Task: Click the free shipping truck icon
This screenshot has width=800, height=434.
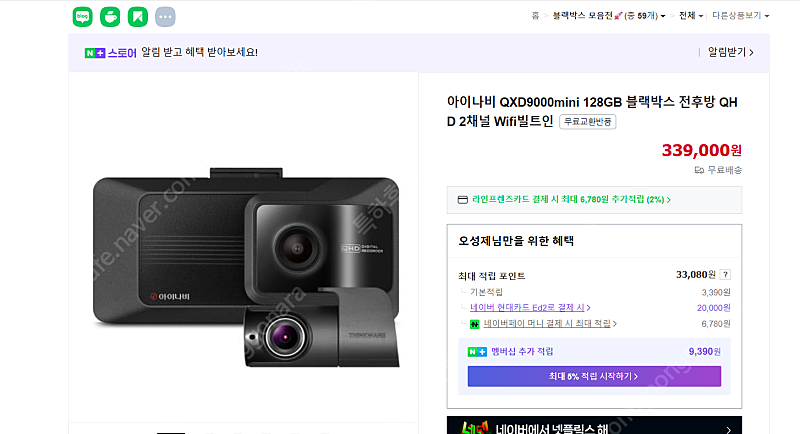Action: (x=699, y=170)
